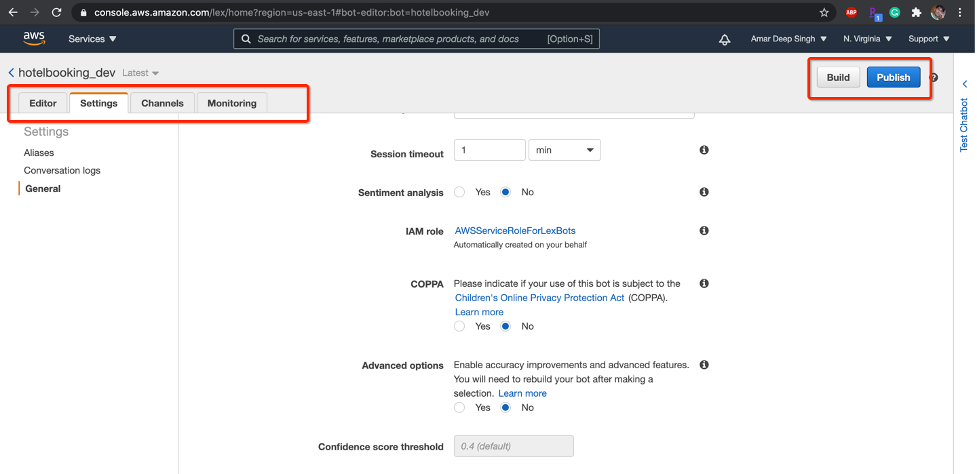Viewport: 977px width, 474px height.
Task: Click the help question mark icon
Action: pyautogui.click(x=933, y=78)
